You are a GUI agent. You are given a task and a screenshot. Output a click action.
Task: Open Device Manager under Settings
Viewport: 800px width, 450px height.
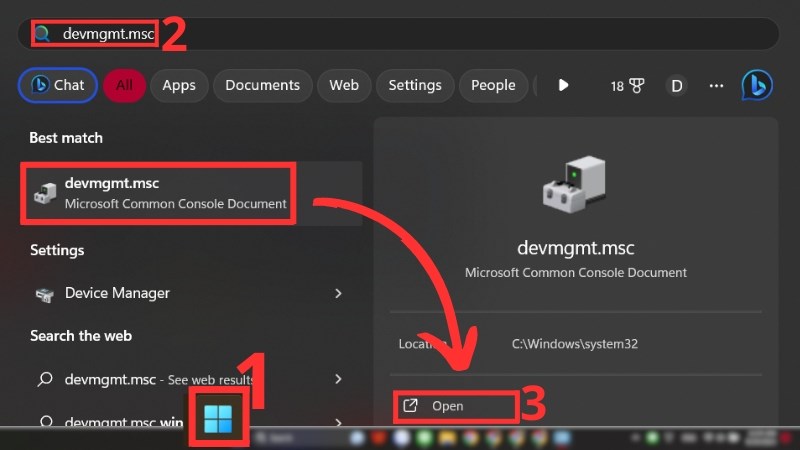click(x=191, y=293)
